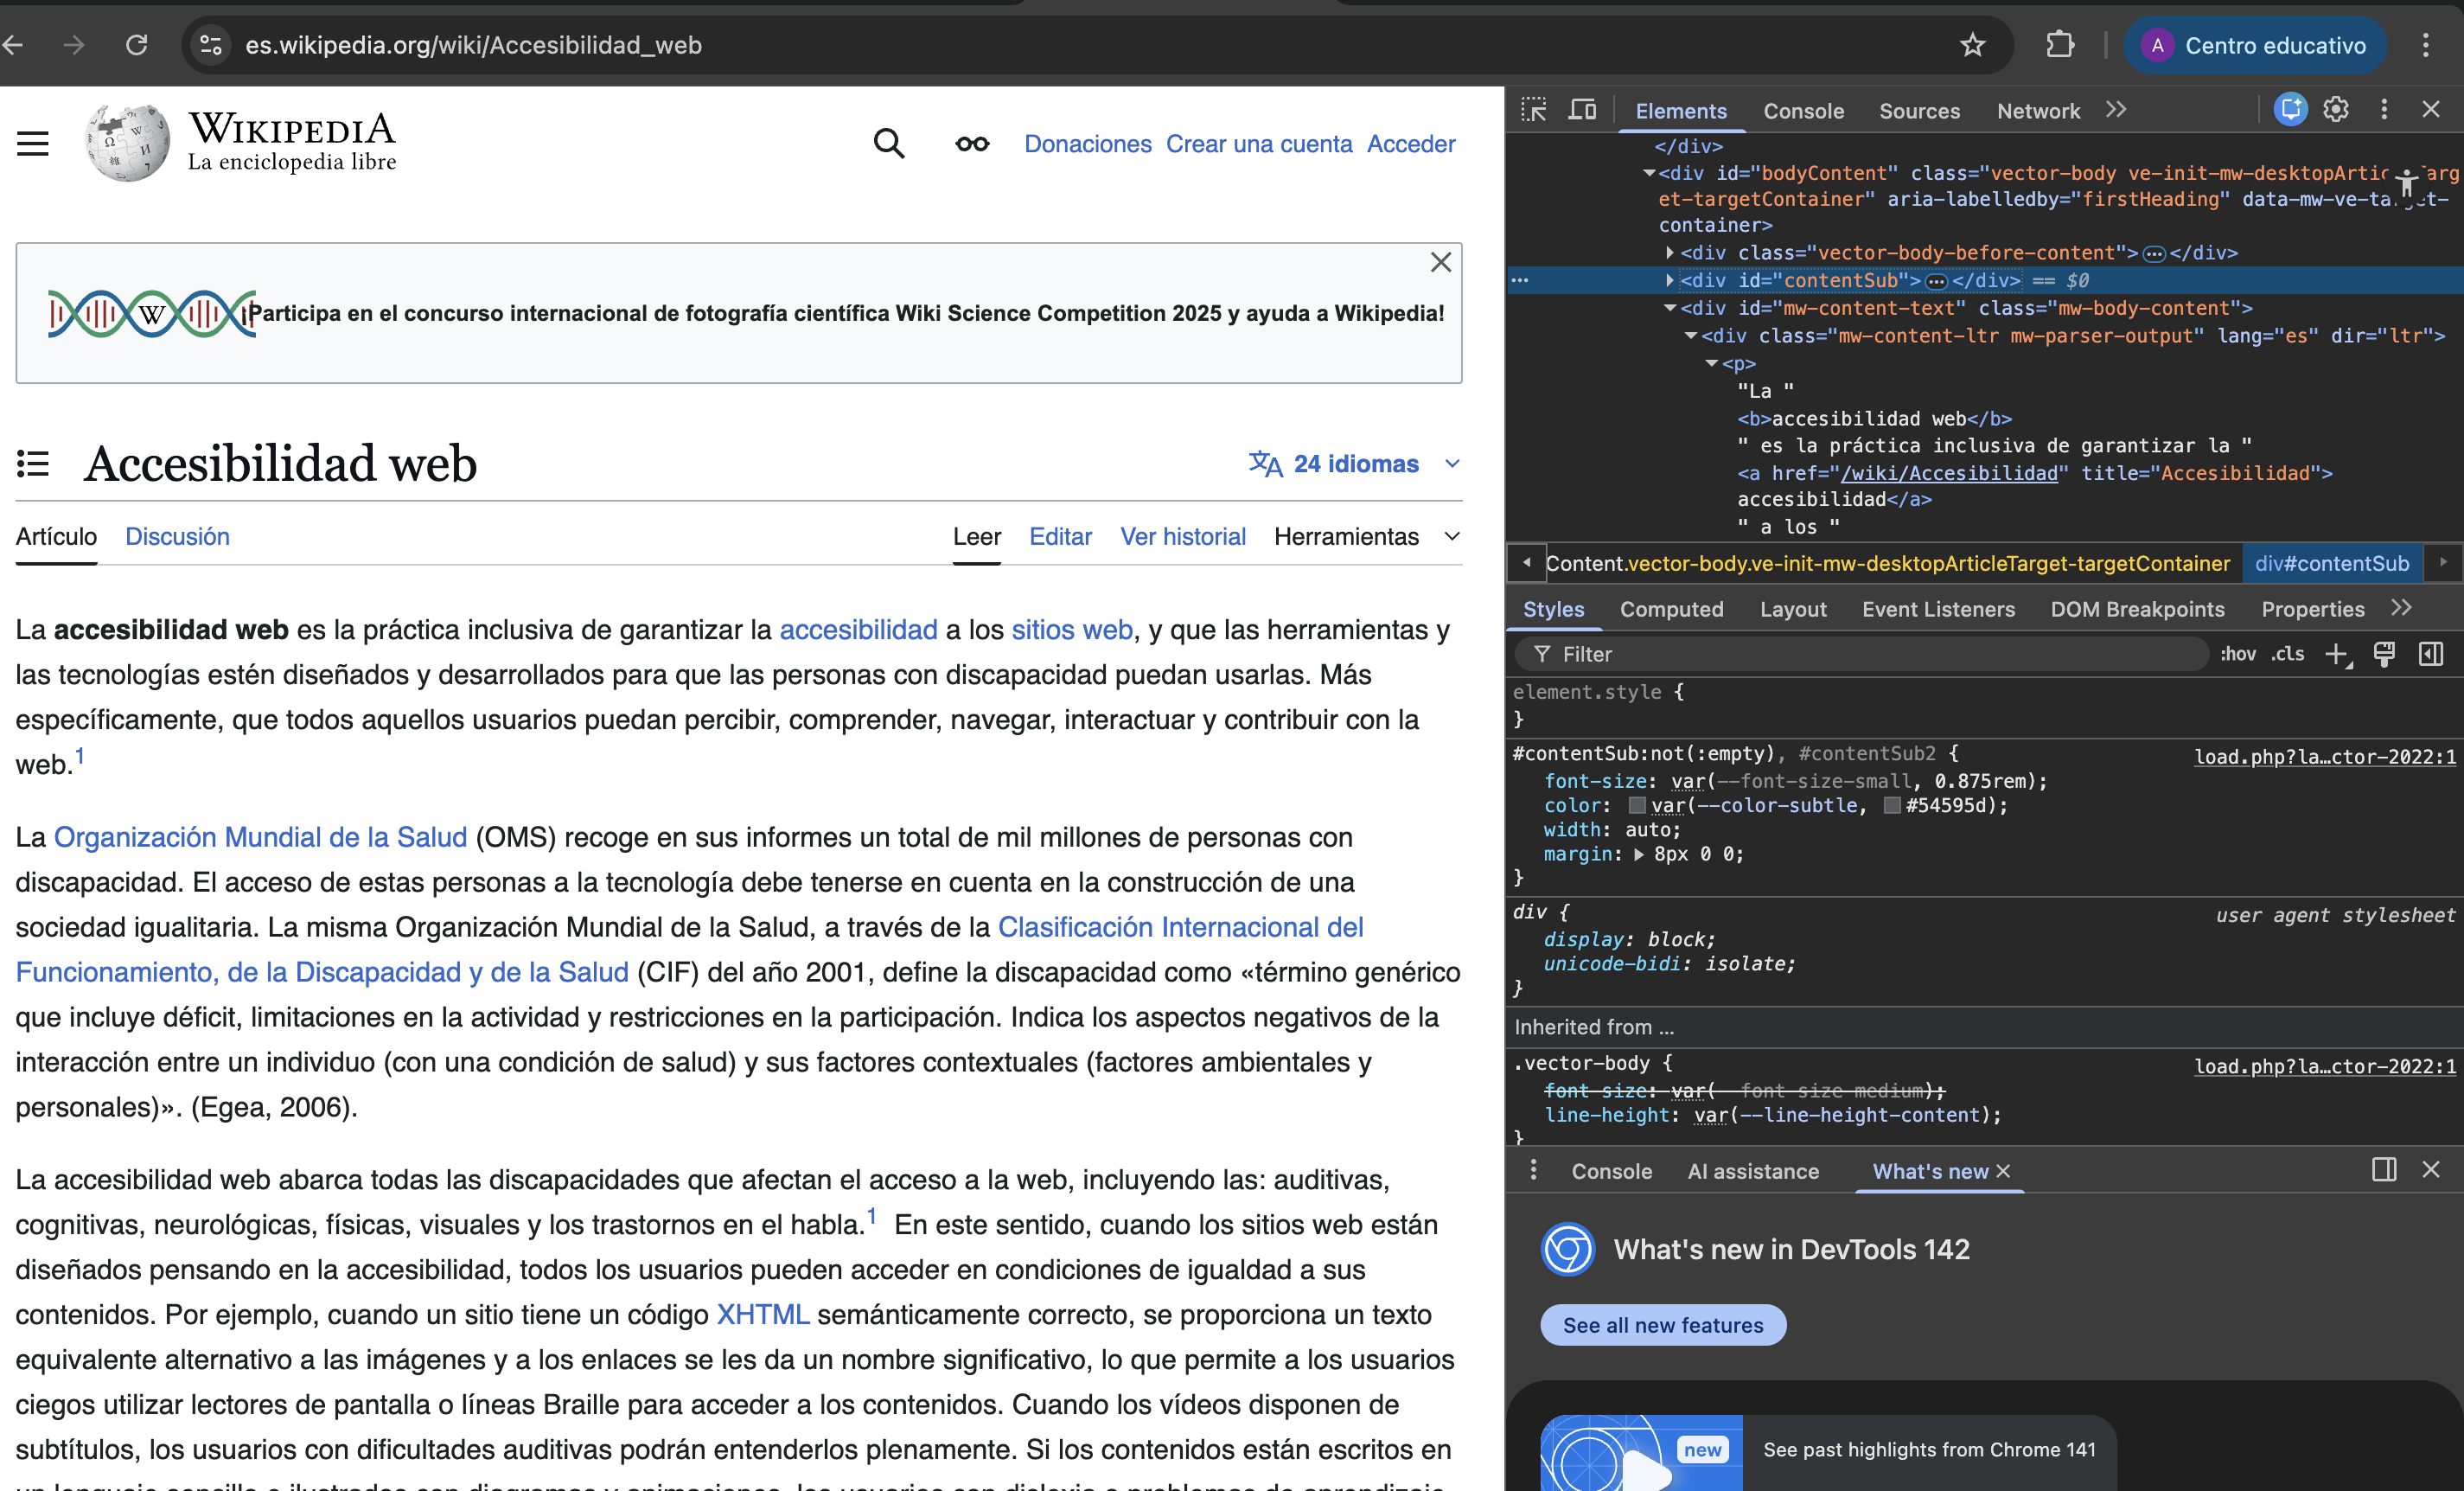2464x1491 pixels.
Task: Open the Organización Mundial de la Salud link
Action: pyautogui.click(x=260, y=837)
